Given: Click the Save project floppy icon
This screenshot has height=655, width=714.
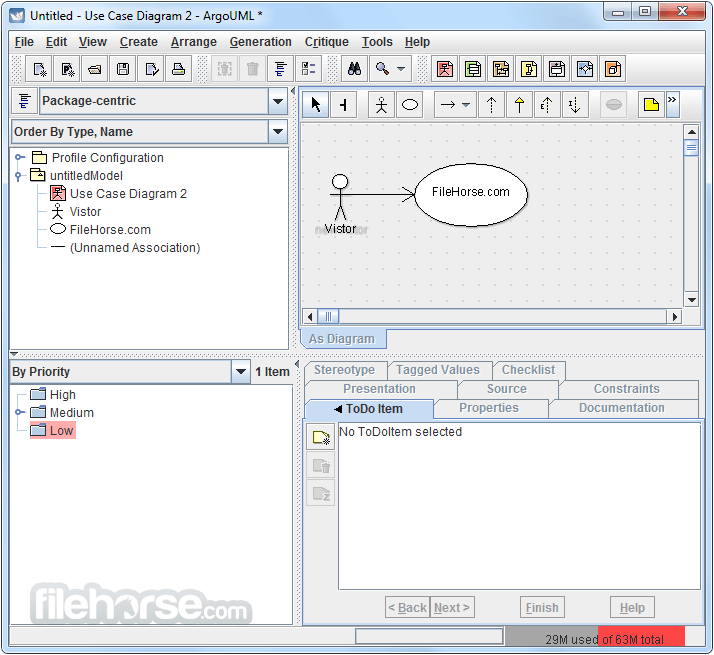Looking at the screenshot, I should 122,69.
